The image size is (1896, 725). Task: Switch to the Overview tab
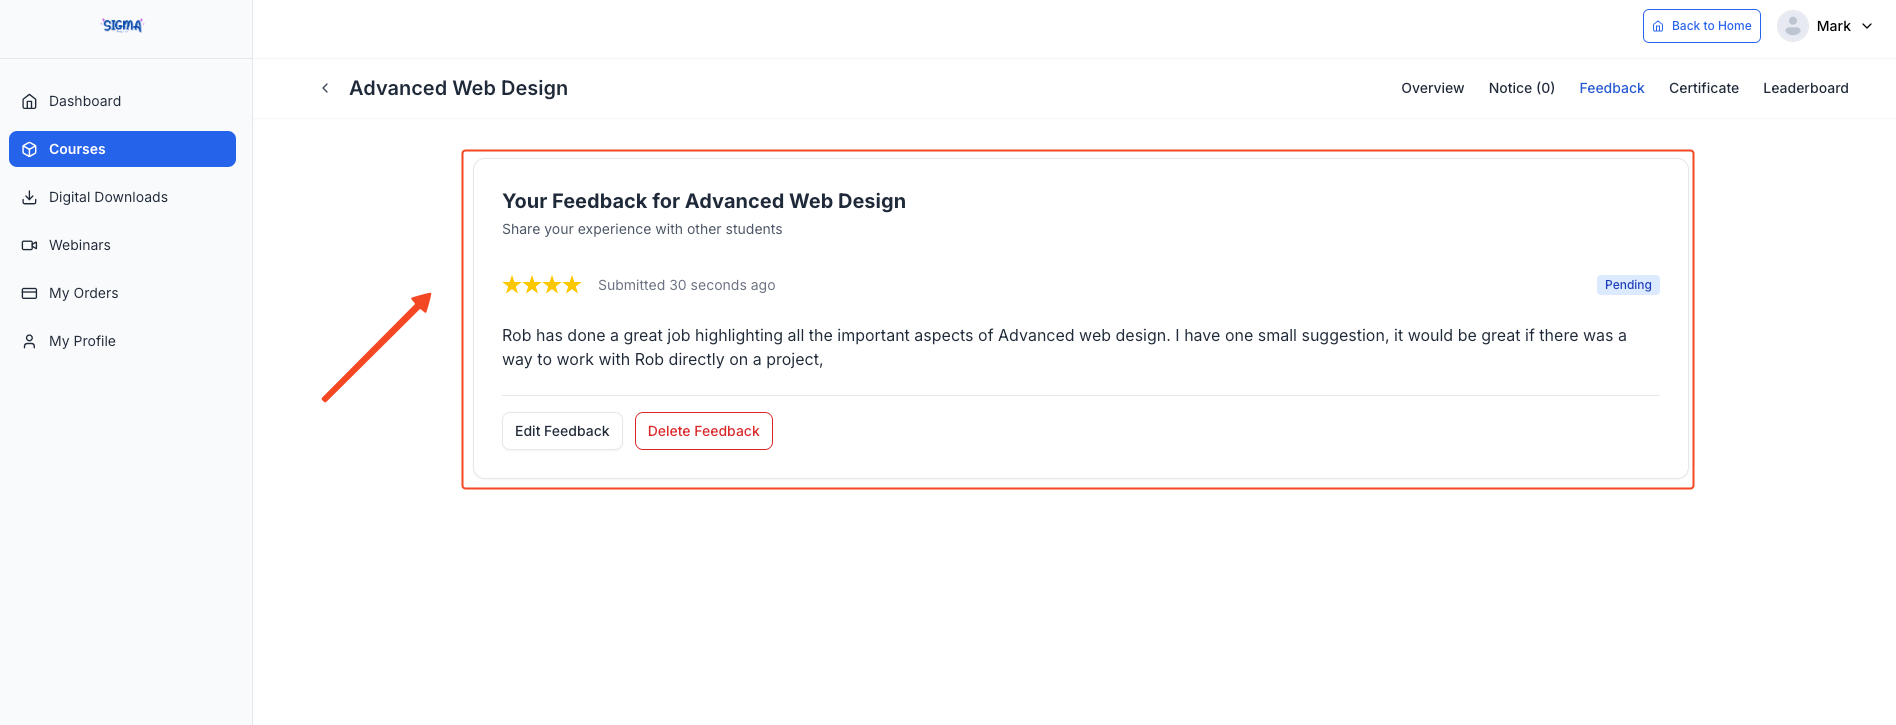[1432, 88]
